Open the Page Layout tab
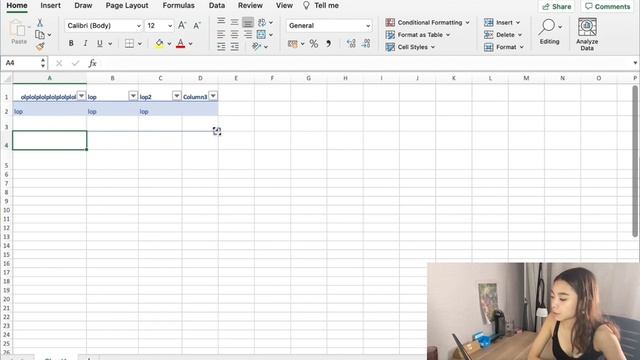Viewport: 640px width, 360px height. (127, 6)
